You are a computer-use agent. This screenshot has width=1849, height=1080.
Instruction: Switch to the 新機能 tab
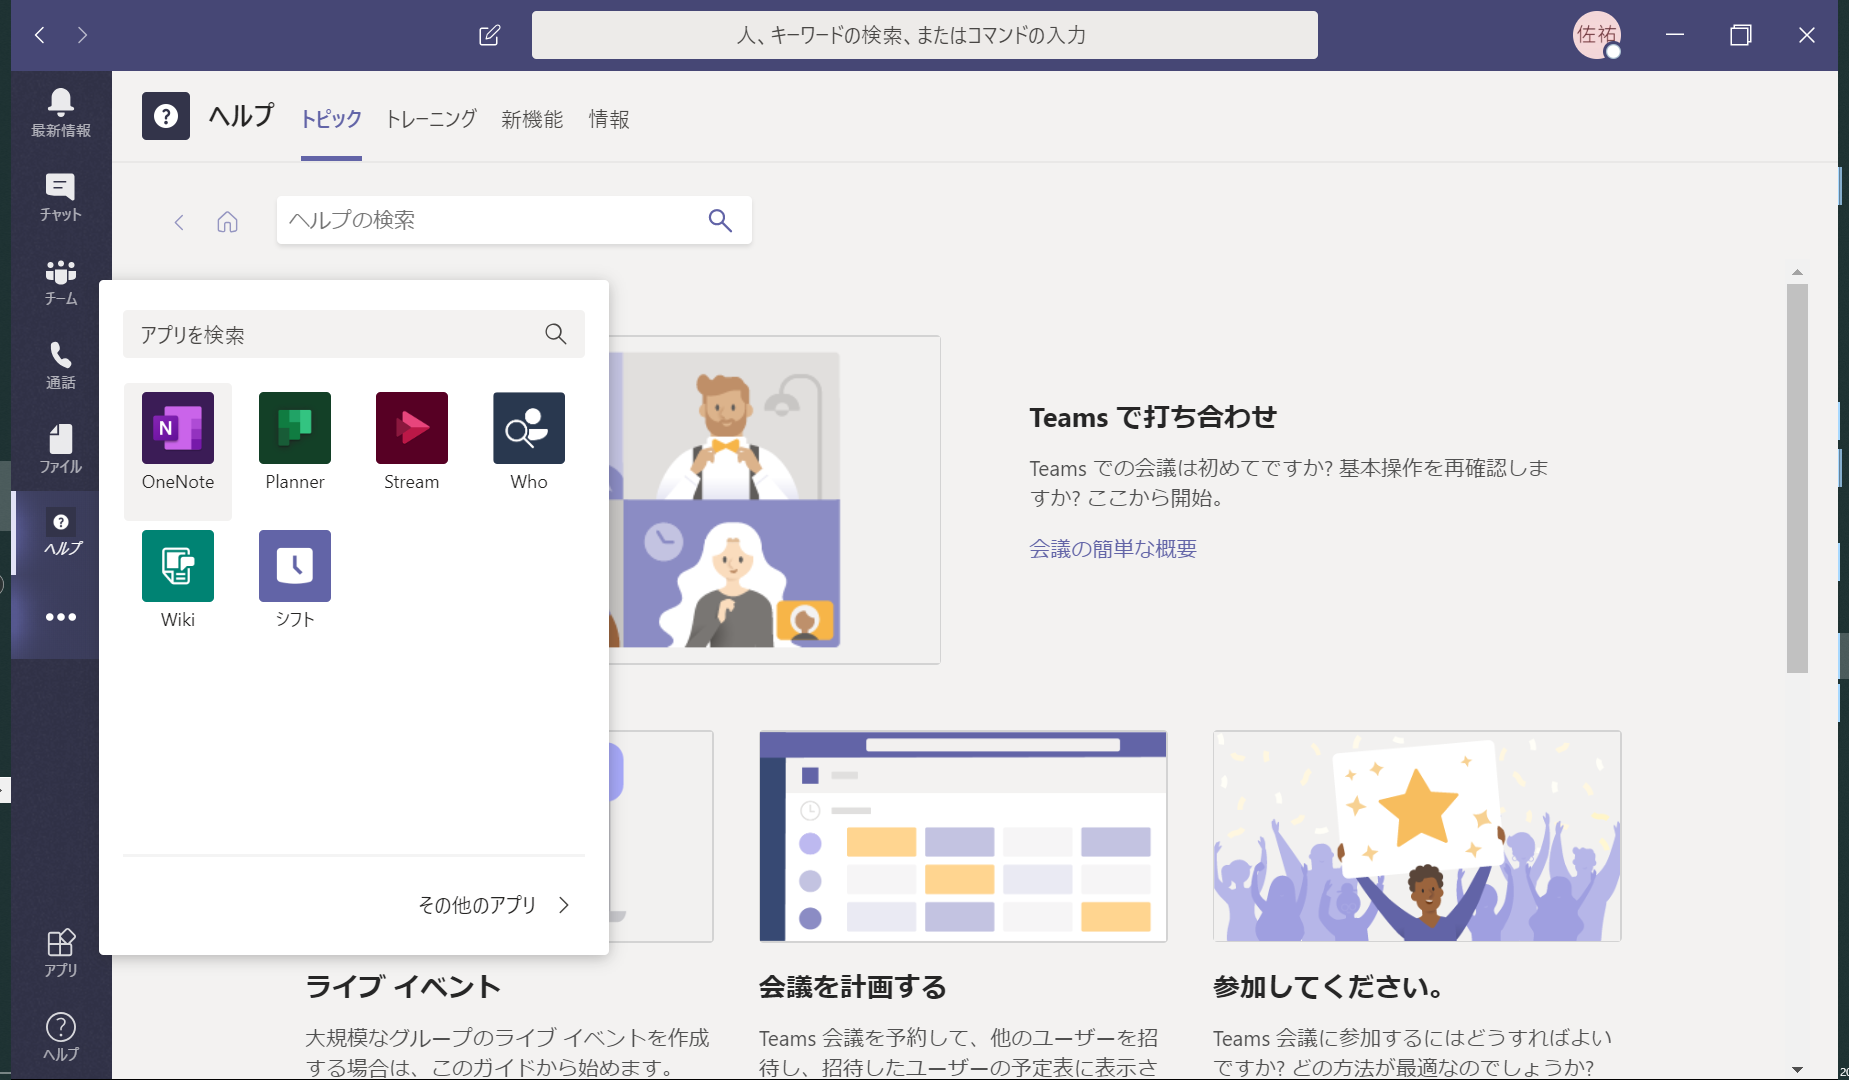tap(531, 119)
